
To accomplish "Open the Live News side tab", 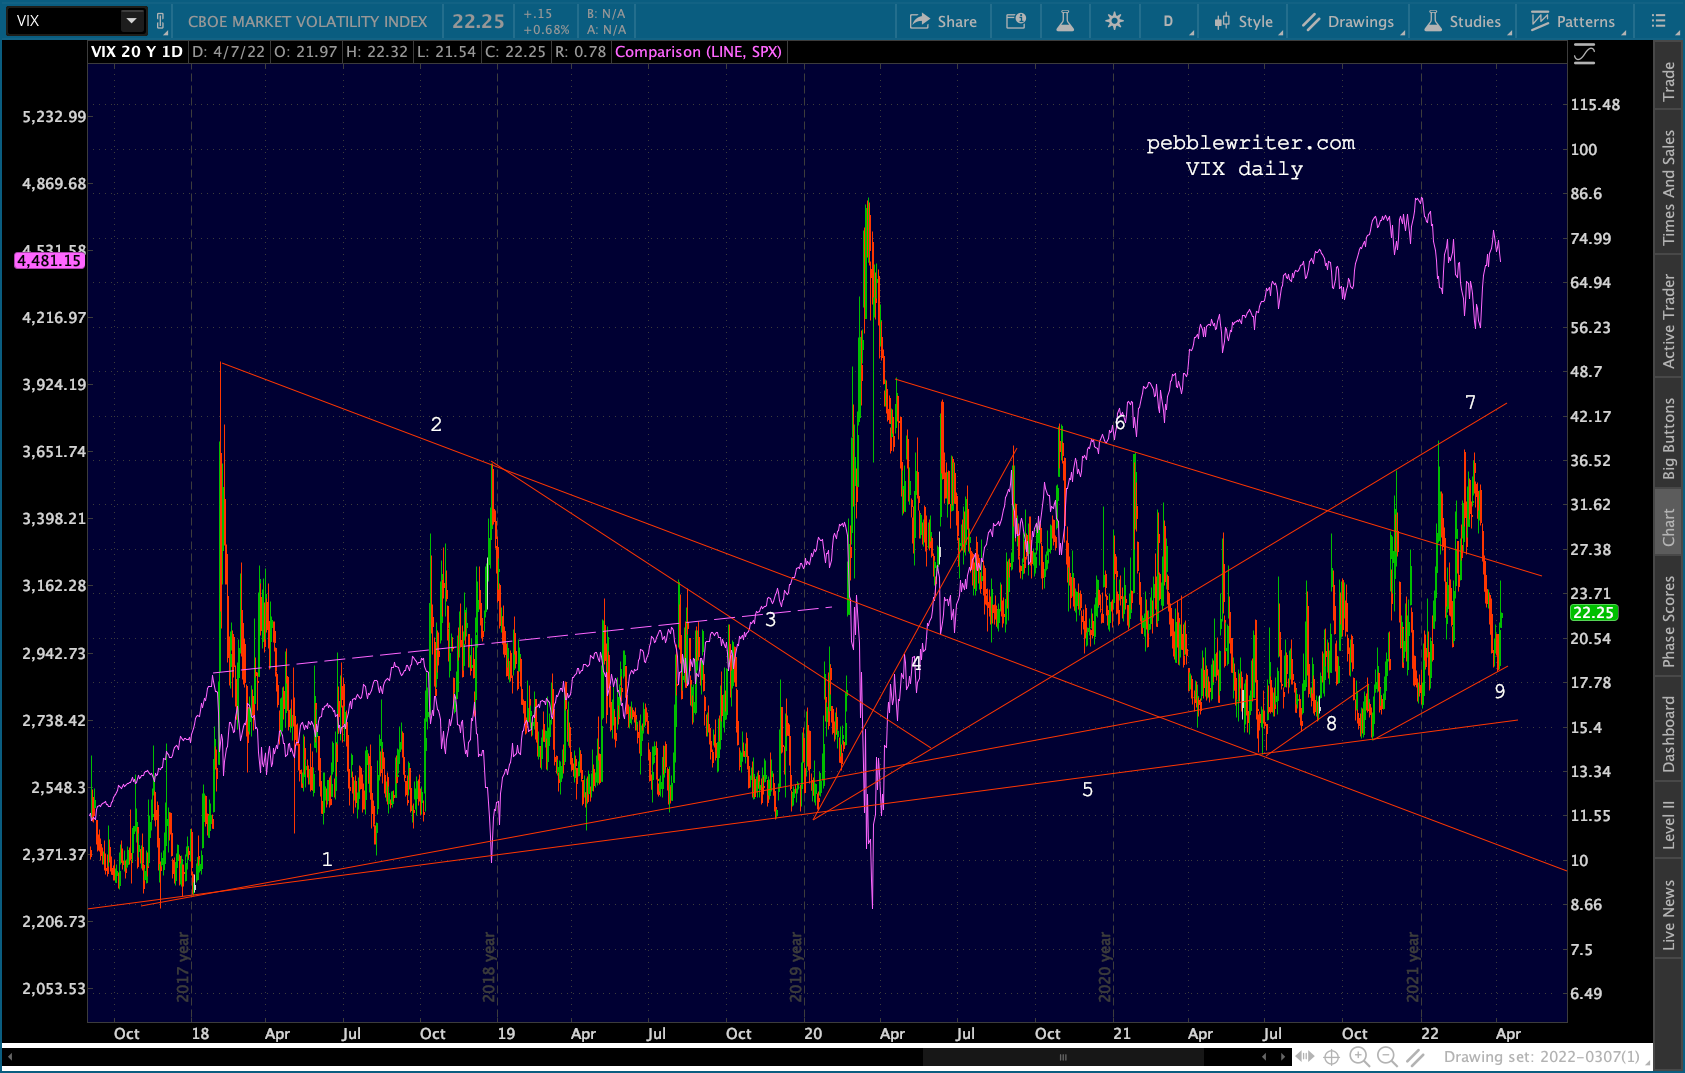I will (1668, 914).
